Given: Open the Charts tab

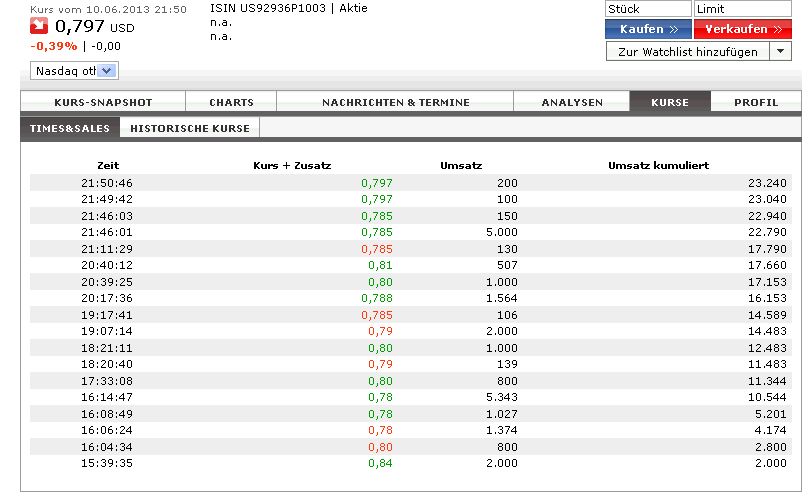Looking at the screenshot, I should [x=231, y=102].
